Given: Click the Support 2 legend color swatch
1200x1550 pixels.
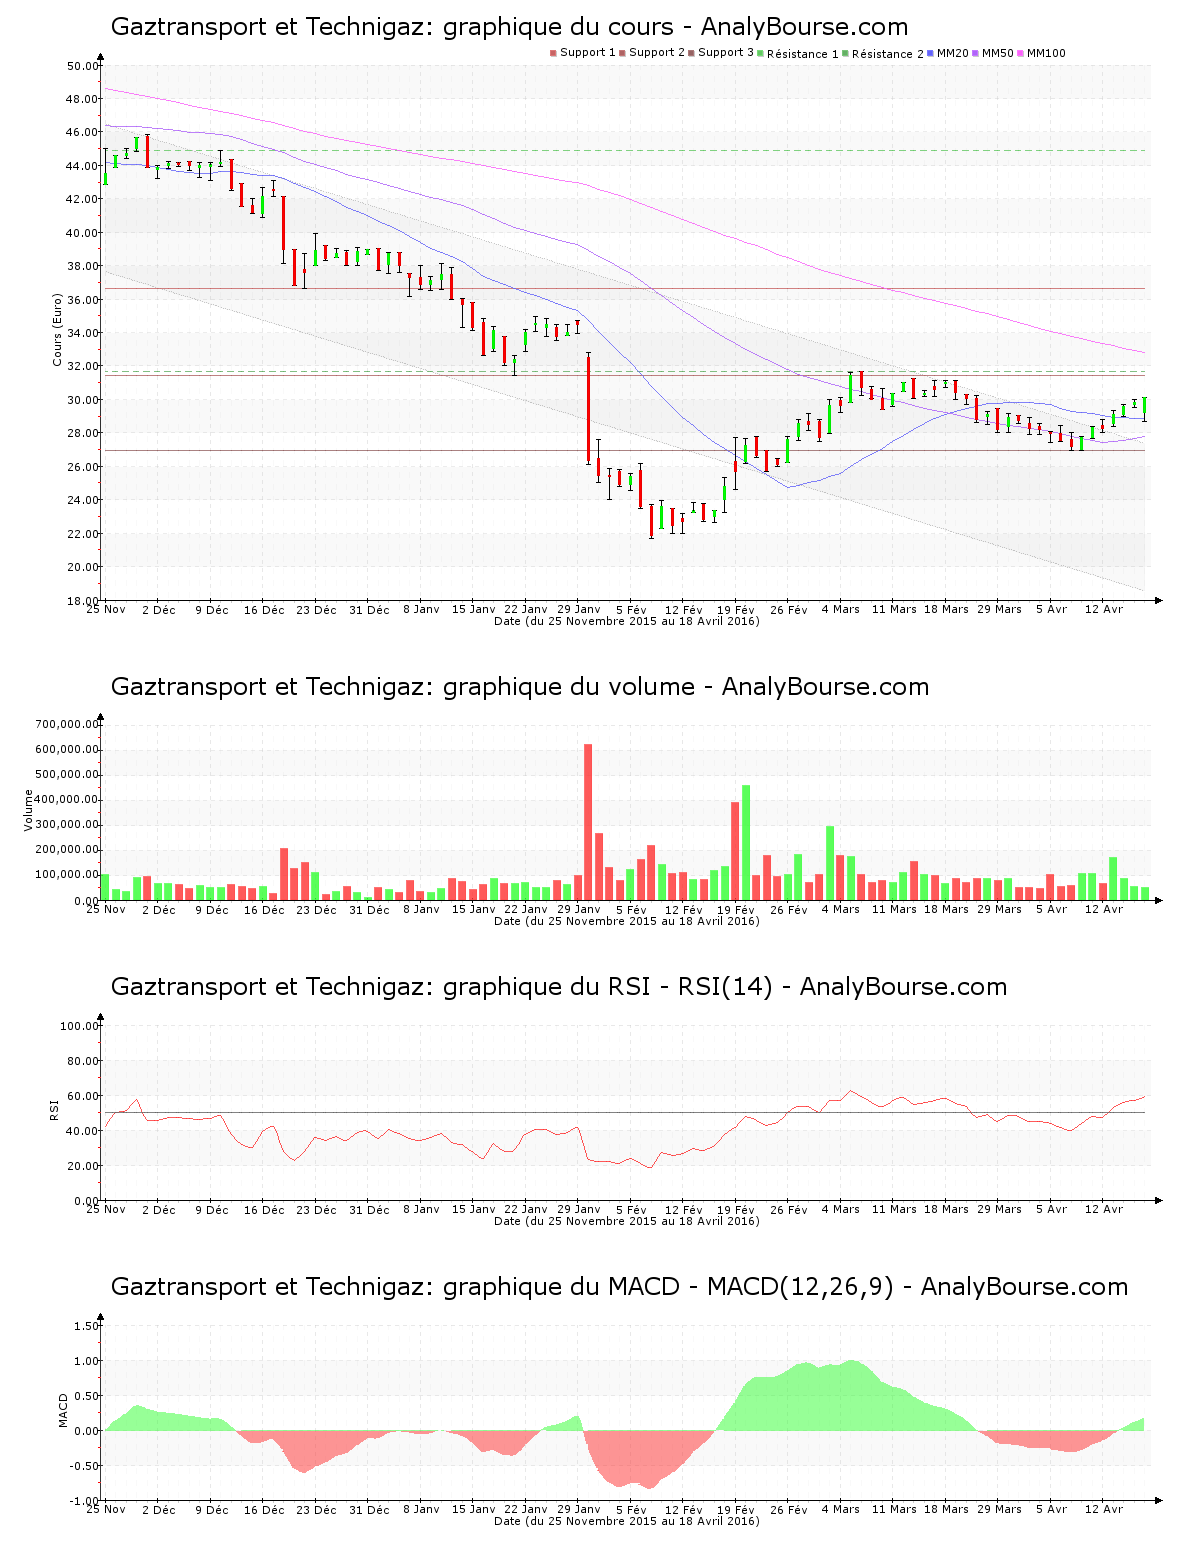Looking at the screenshot, I should click(622, 53).
